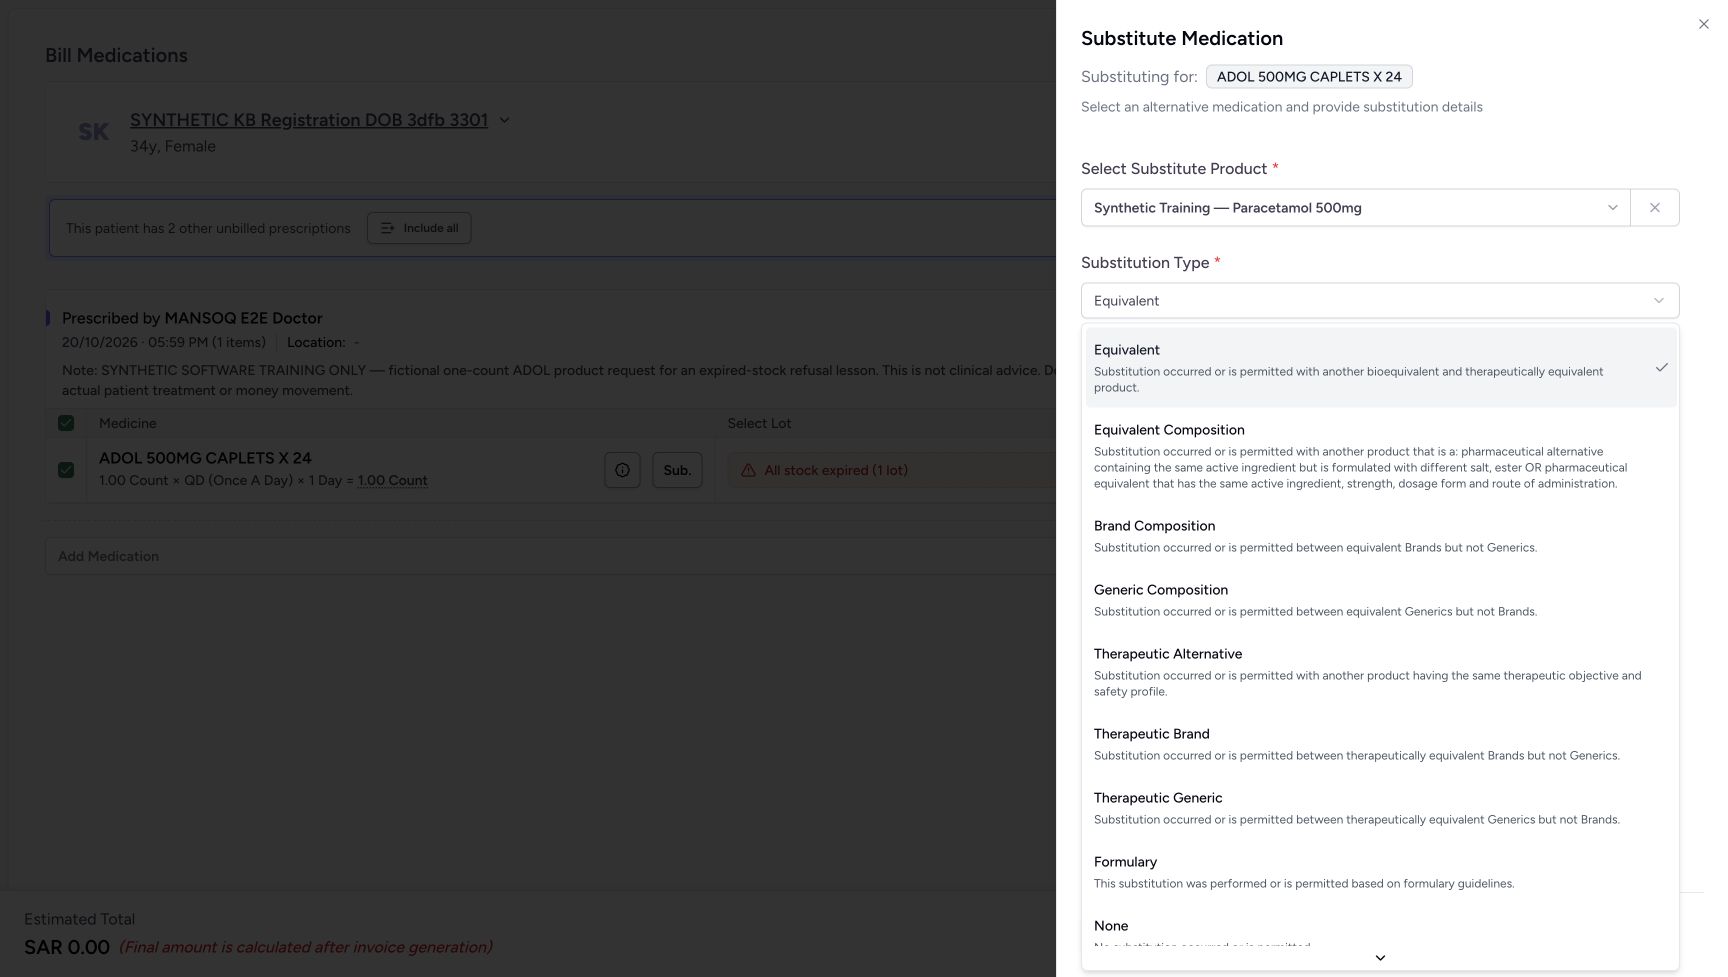The image size is (1728, 977).
Task: Open info icon for ADOL 500MG CAPLETS
Action: [x=622, y=470]
